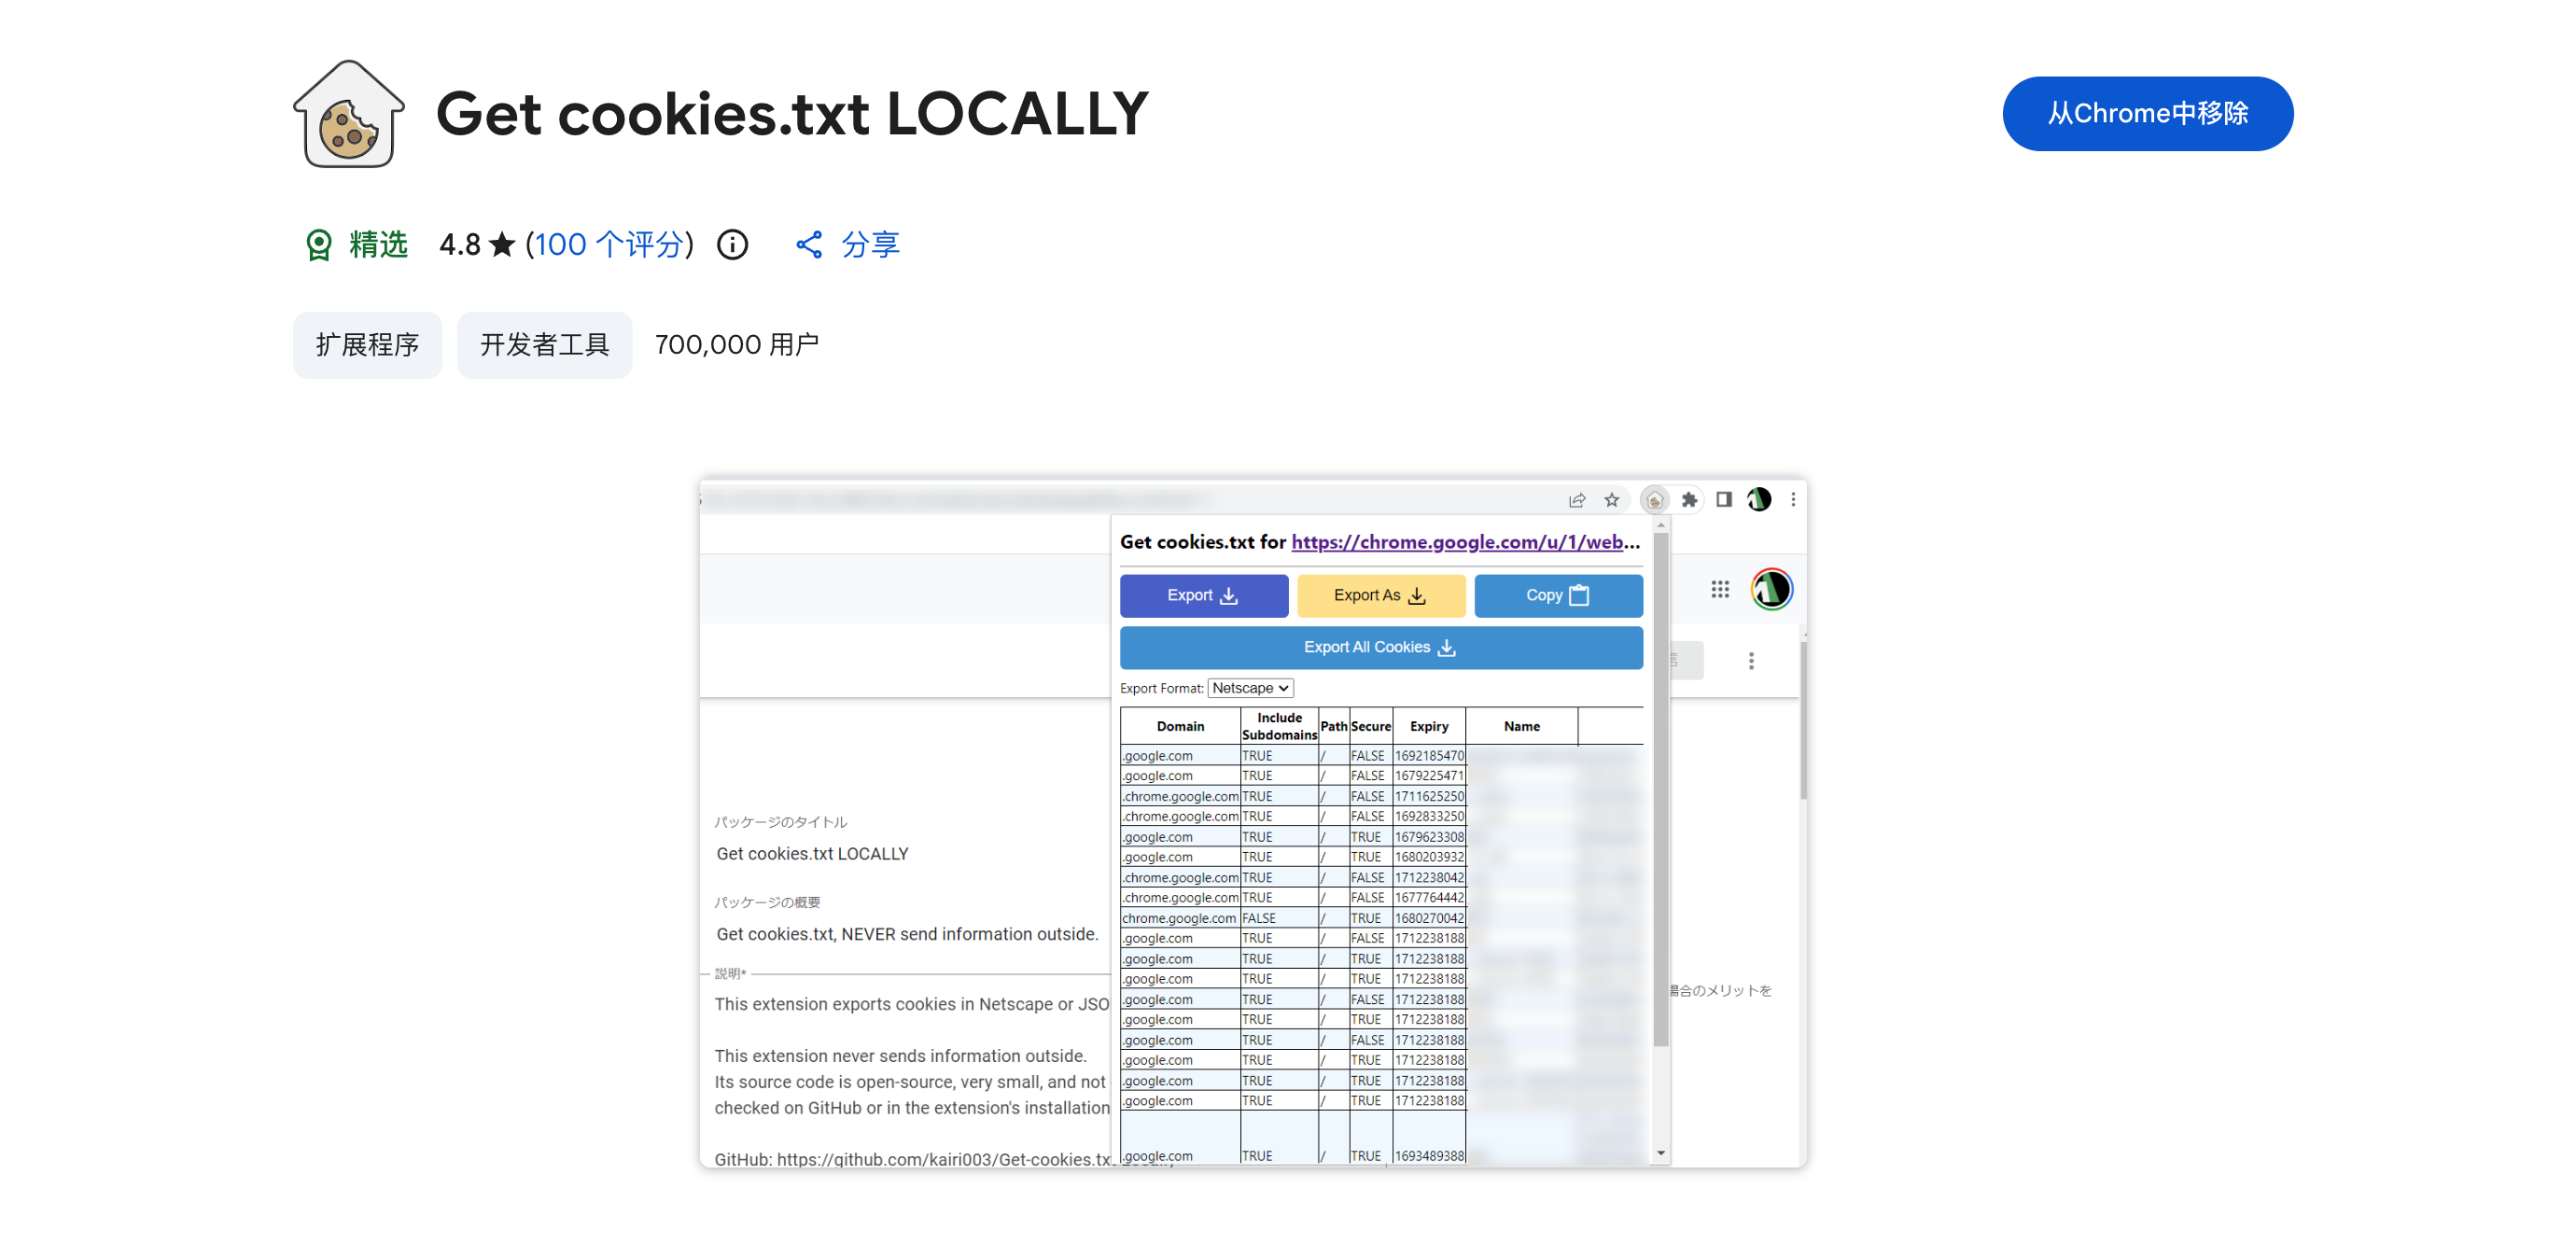
Task: Click the Google apps grid icon
Action: pyautogui.click(x=1720, y=590)
